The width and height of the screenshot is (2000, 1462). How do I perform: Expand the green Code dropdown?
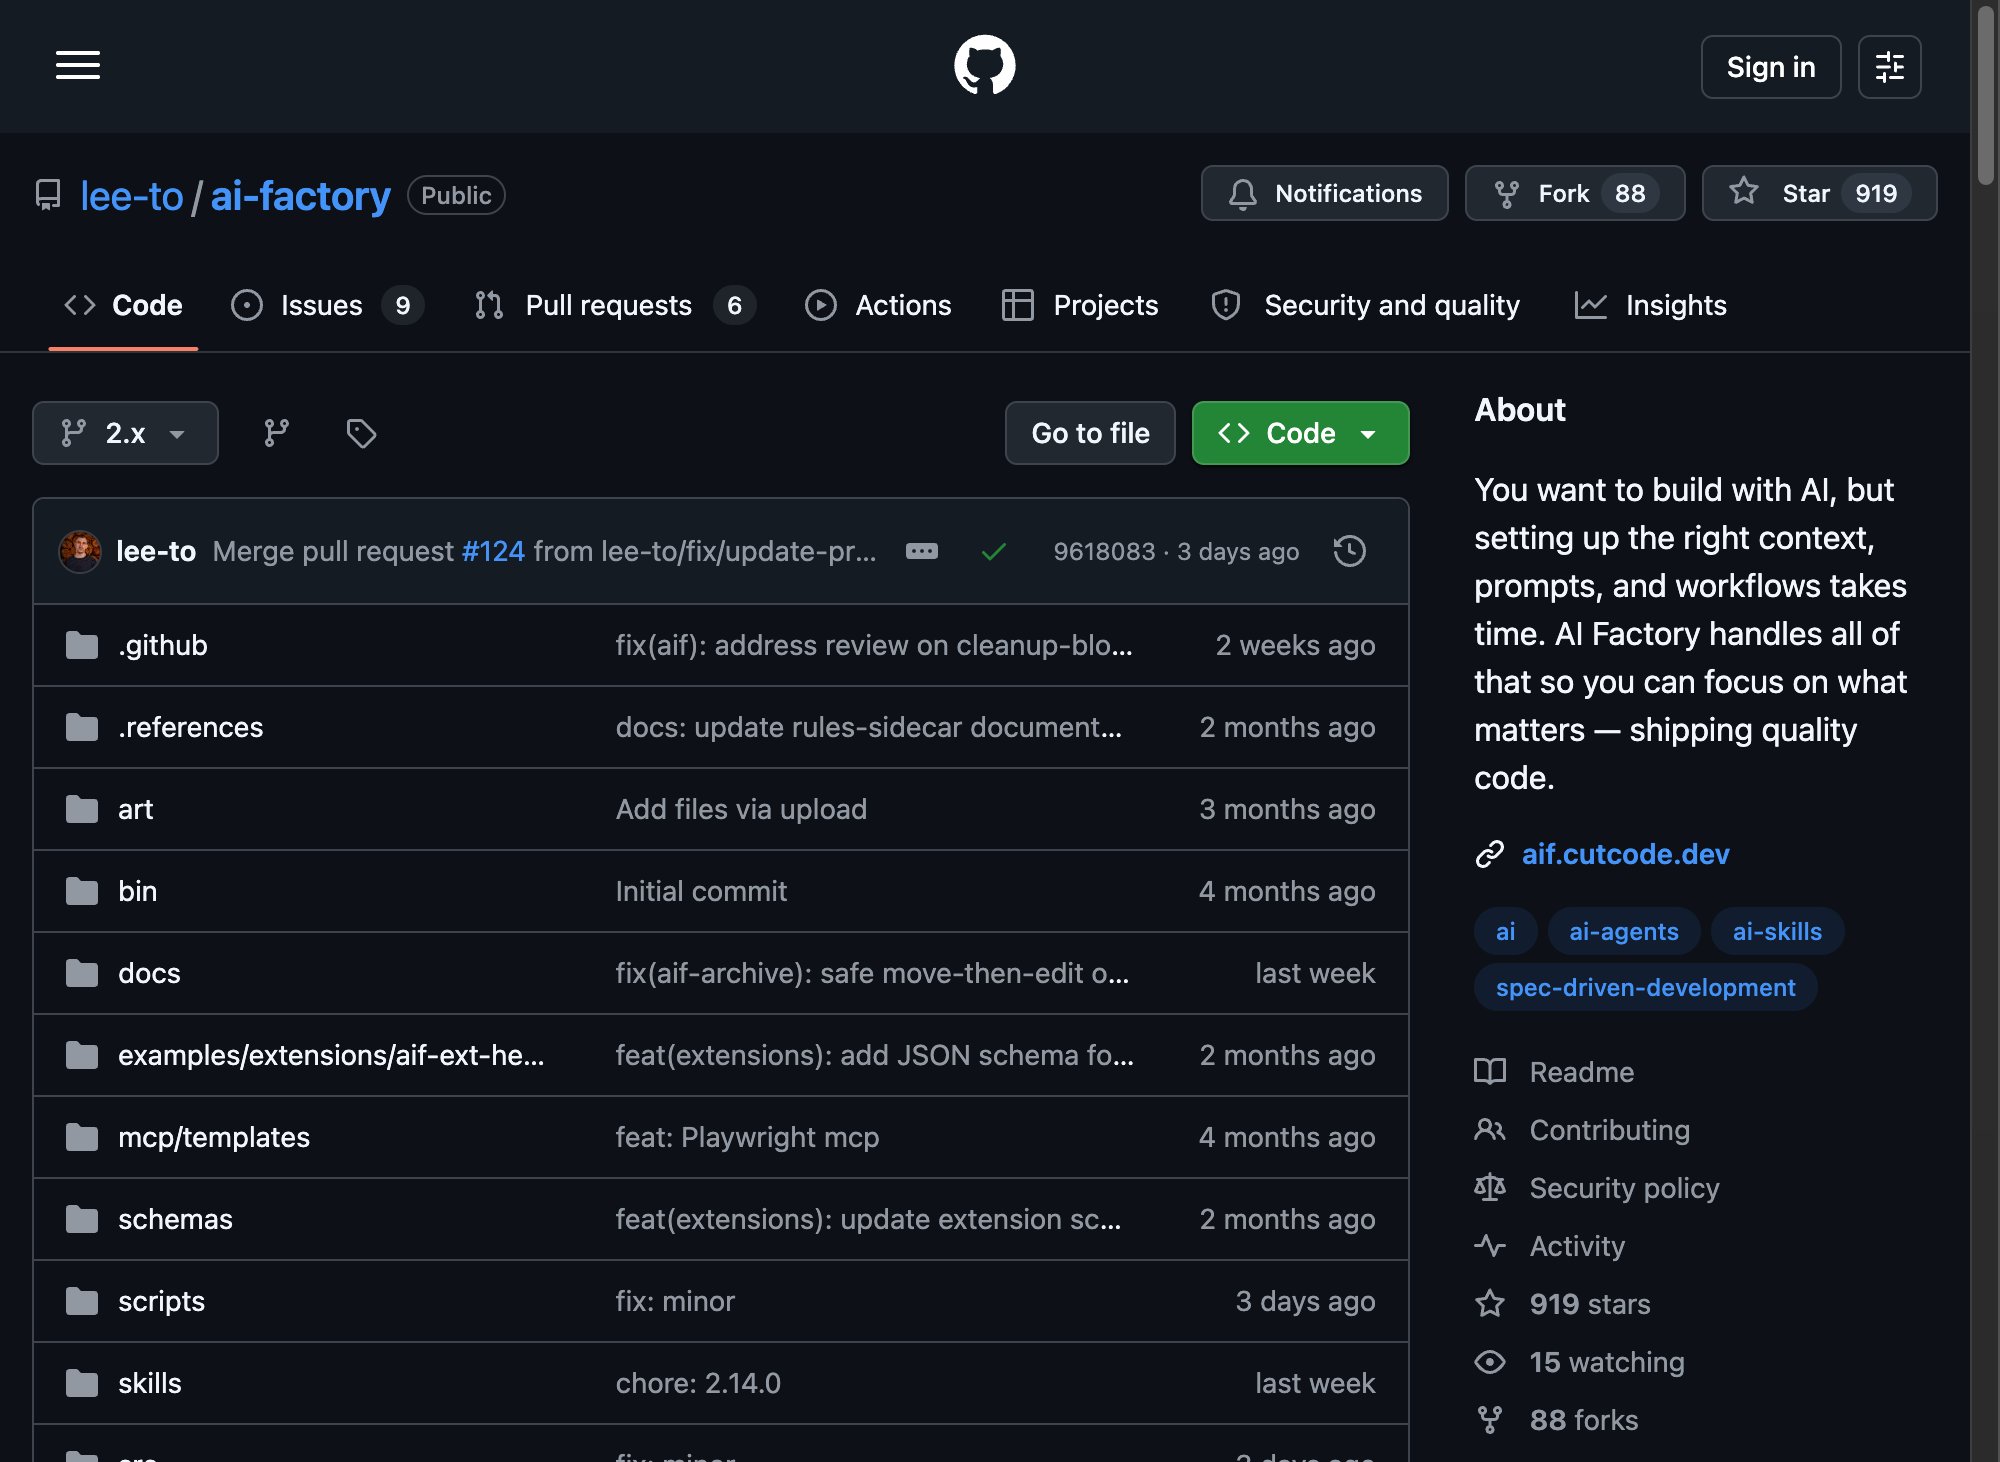pyautogui.click(x=1300, y=433)
